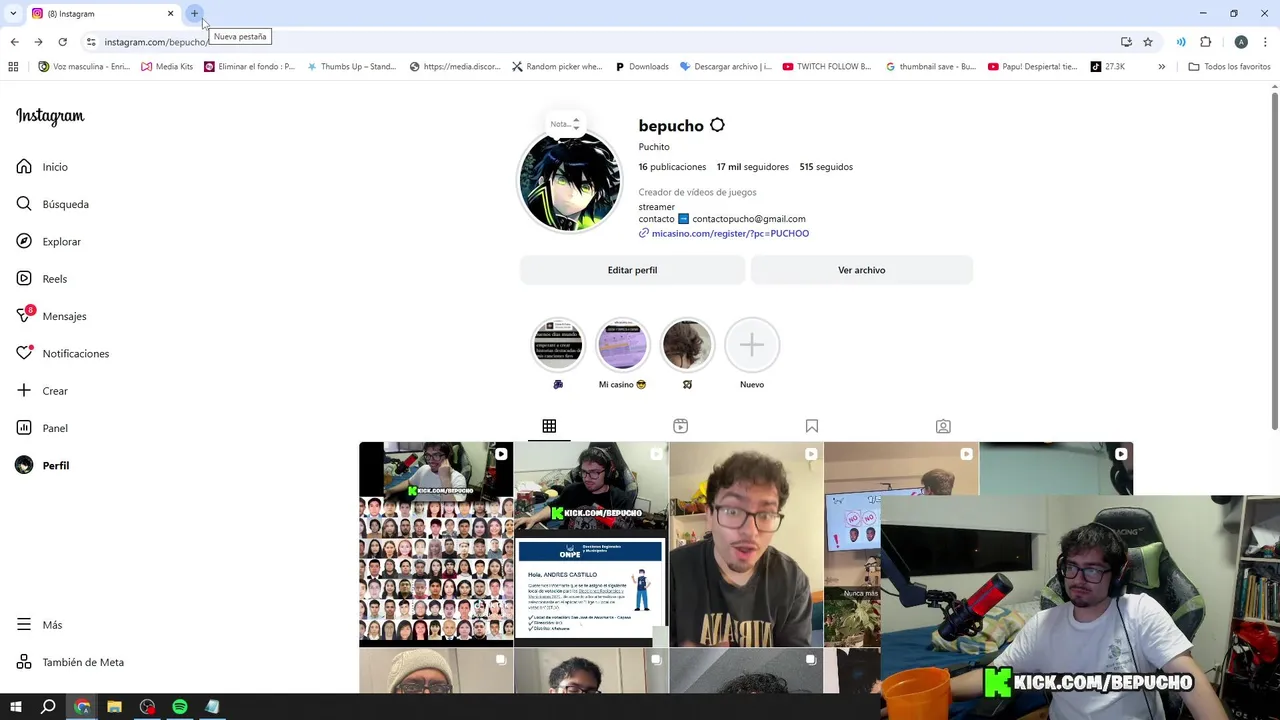Open the ONPE Hola ANDRES CASTILLO post
The image size is (1280, 720).
pyautogui.click(x=591, y=545)
